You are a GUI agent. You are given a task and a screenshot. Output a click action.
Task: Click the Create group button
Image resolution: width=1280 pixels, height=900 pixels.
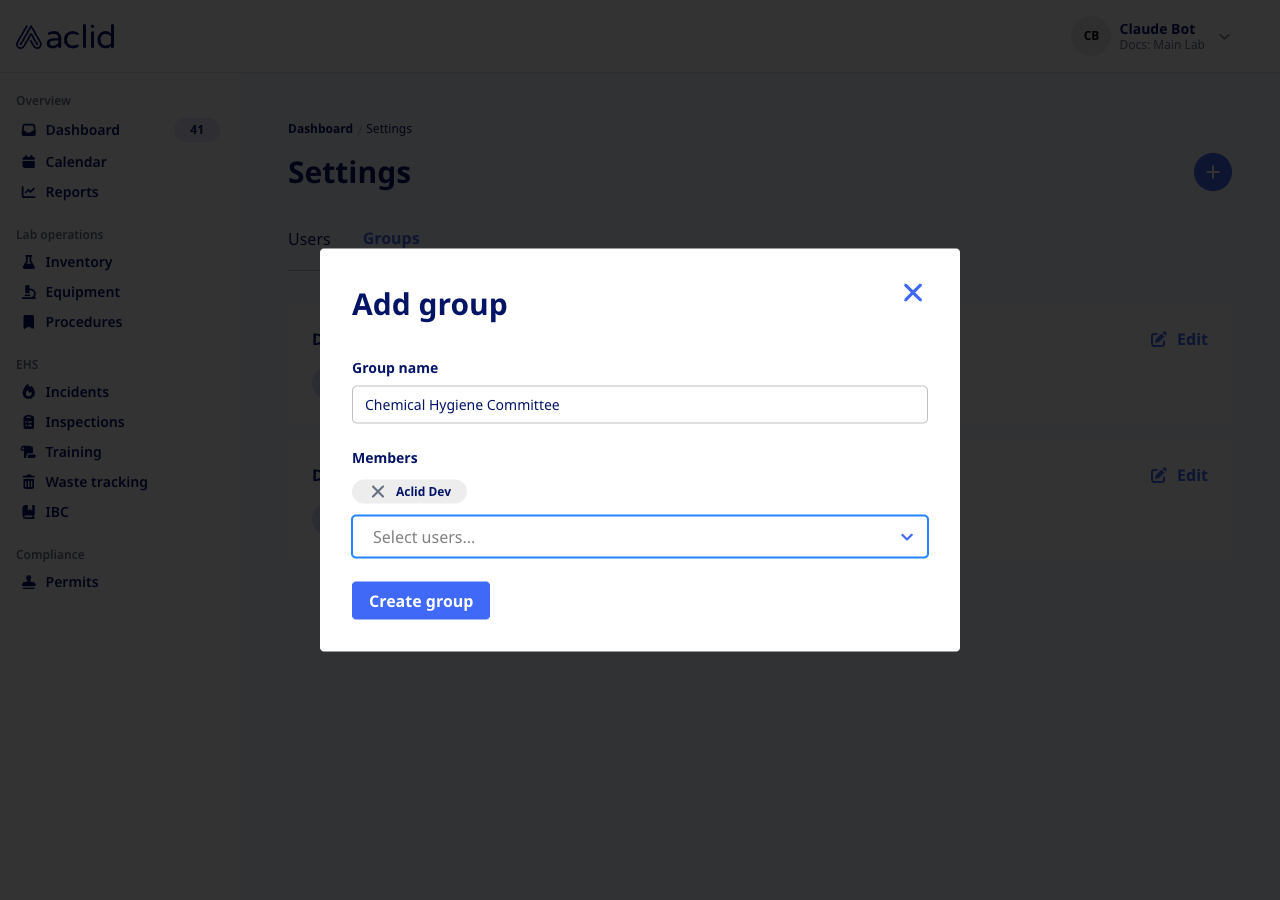[x=421, y=601]
